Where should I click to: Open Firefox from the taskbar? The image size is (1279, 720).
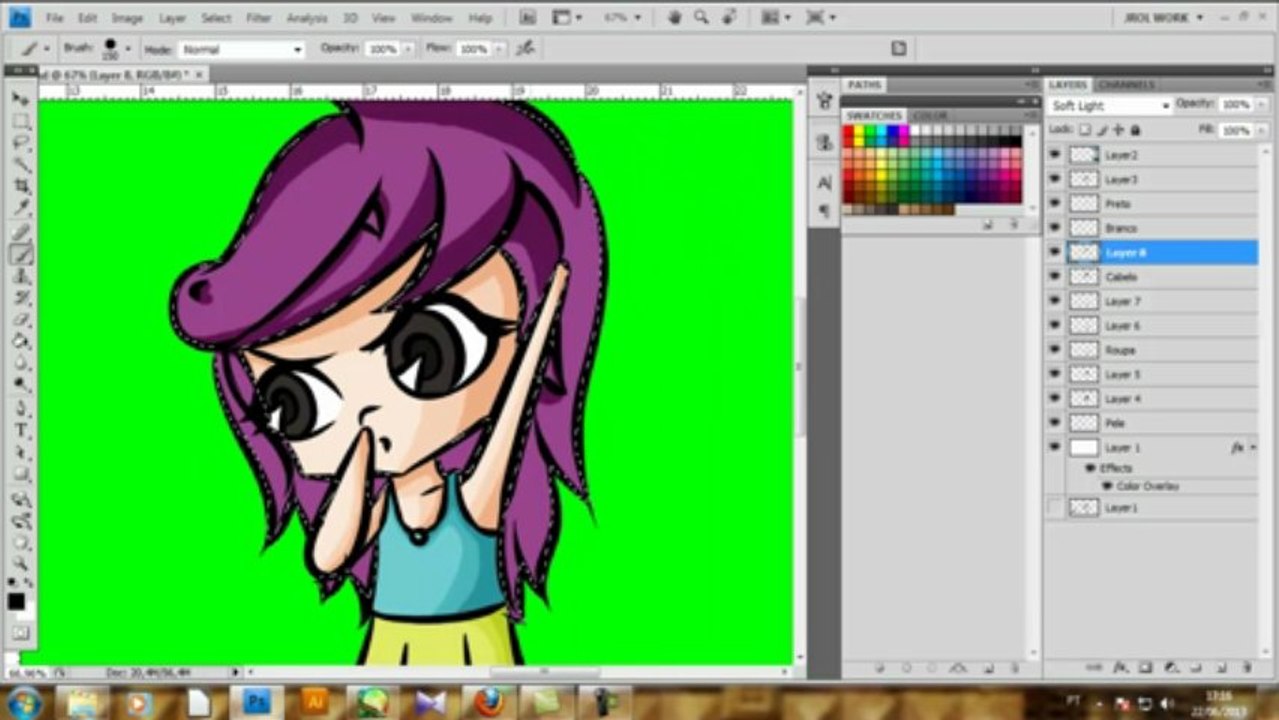click(488, 703)
